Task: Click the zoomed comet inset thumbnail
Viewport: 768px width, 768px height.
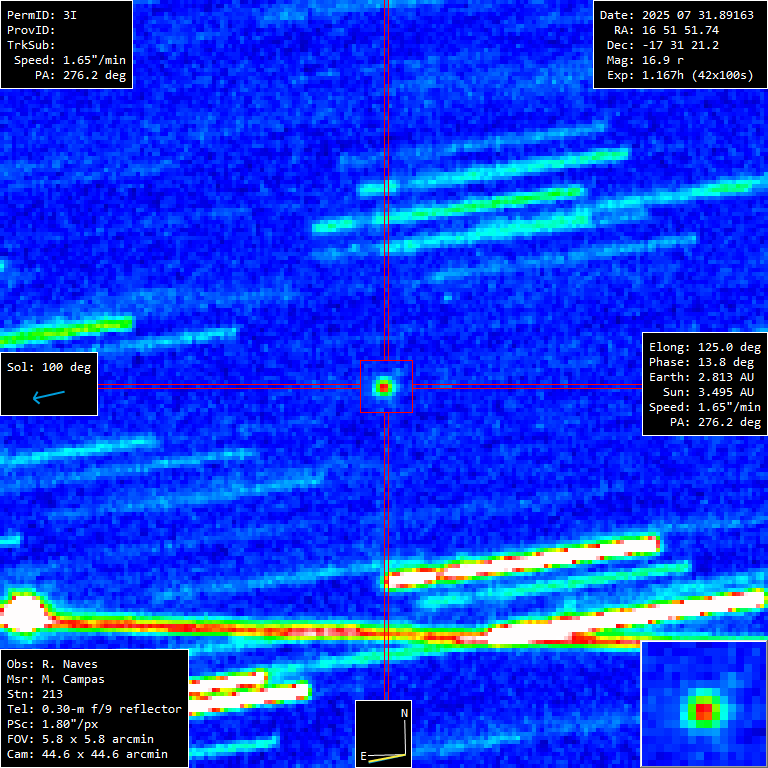Action: pyautogui.click(x=704, y=704)
